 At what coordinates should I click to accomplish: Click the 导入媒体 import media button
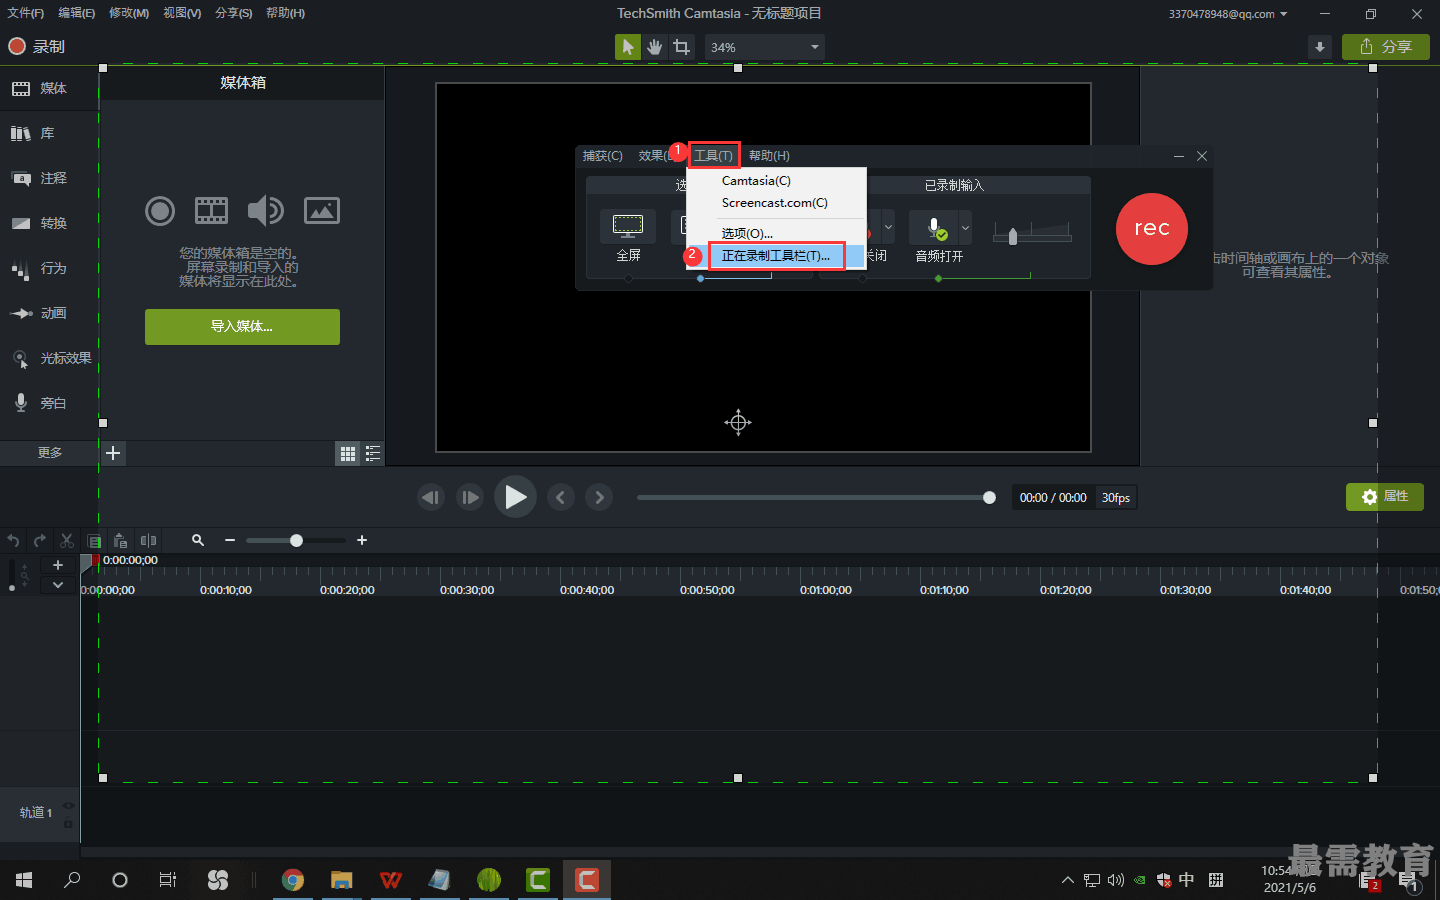pos(242,326)
